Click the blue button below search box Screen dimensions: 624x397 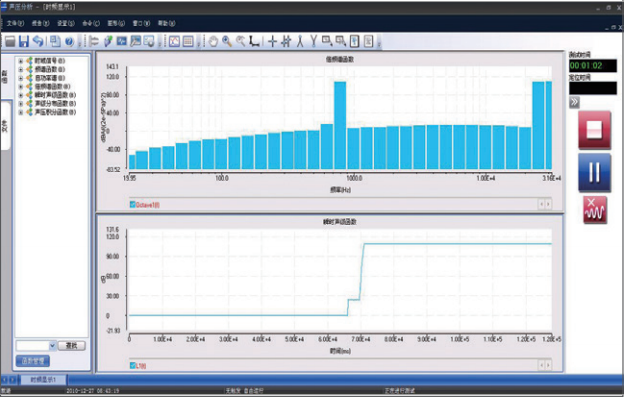(33, 361)
